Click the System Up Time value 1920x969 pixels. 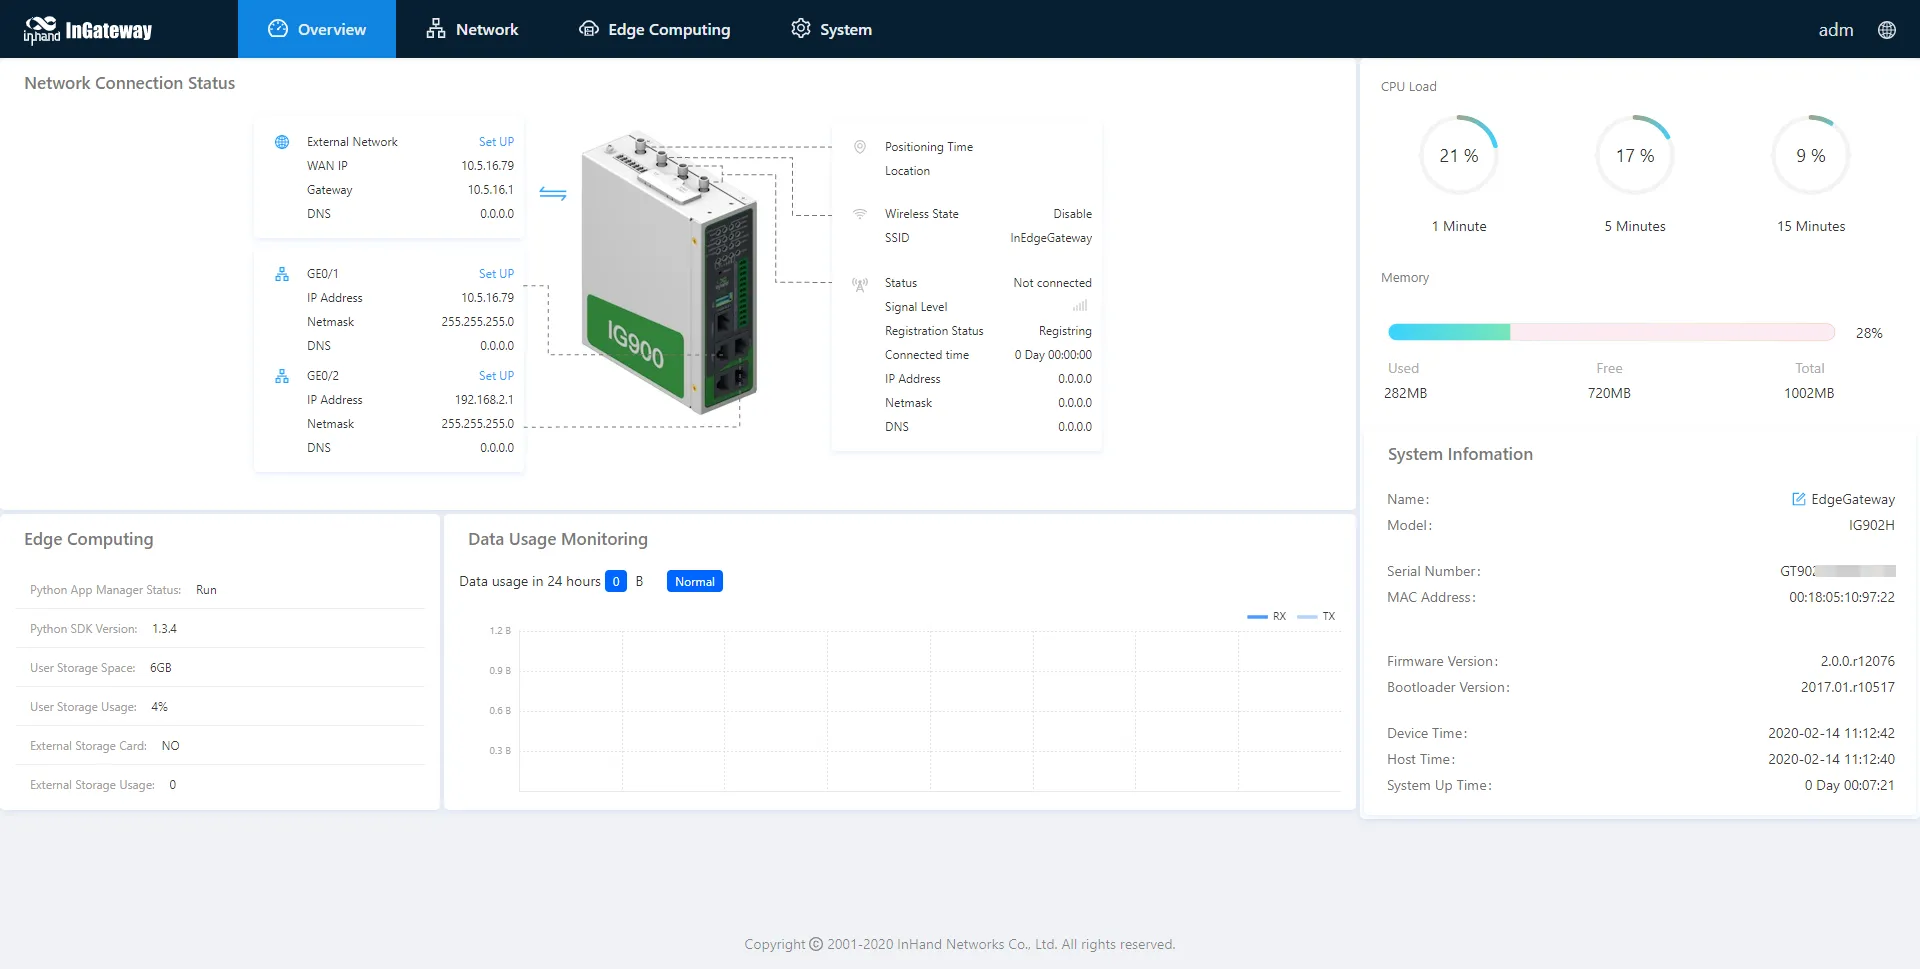(1850, 785)
